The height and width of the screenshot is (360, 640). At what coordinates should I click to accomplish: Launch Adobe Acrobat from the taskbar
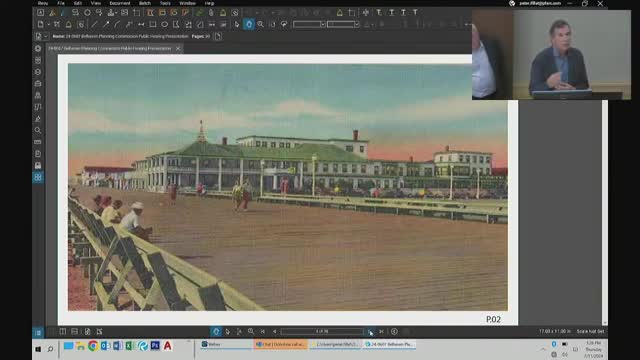(x=167, y=346)
